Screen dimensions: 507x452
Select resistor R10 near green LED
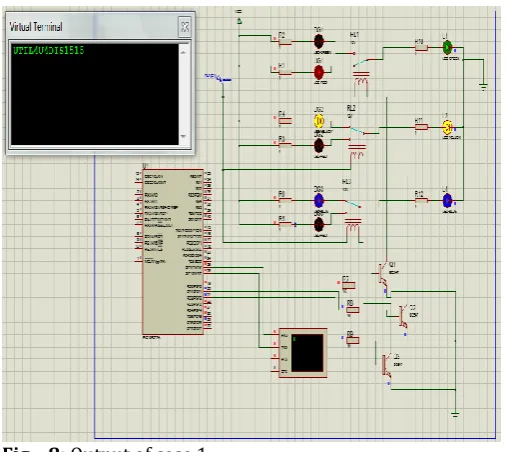(421, 48)
